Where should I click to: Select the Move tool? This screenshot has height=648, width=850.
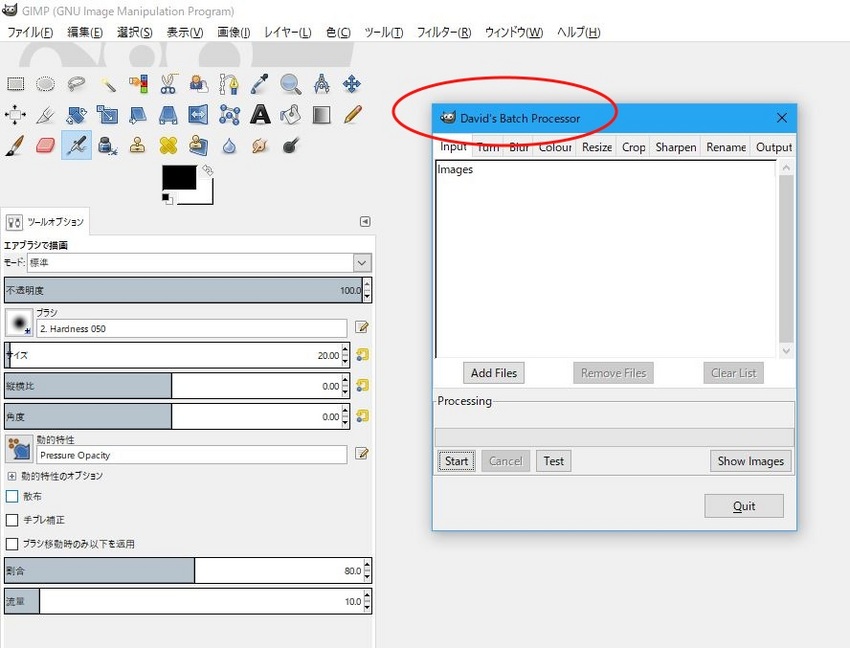(352, 84)
